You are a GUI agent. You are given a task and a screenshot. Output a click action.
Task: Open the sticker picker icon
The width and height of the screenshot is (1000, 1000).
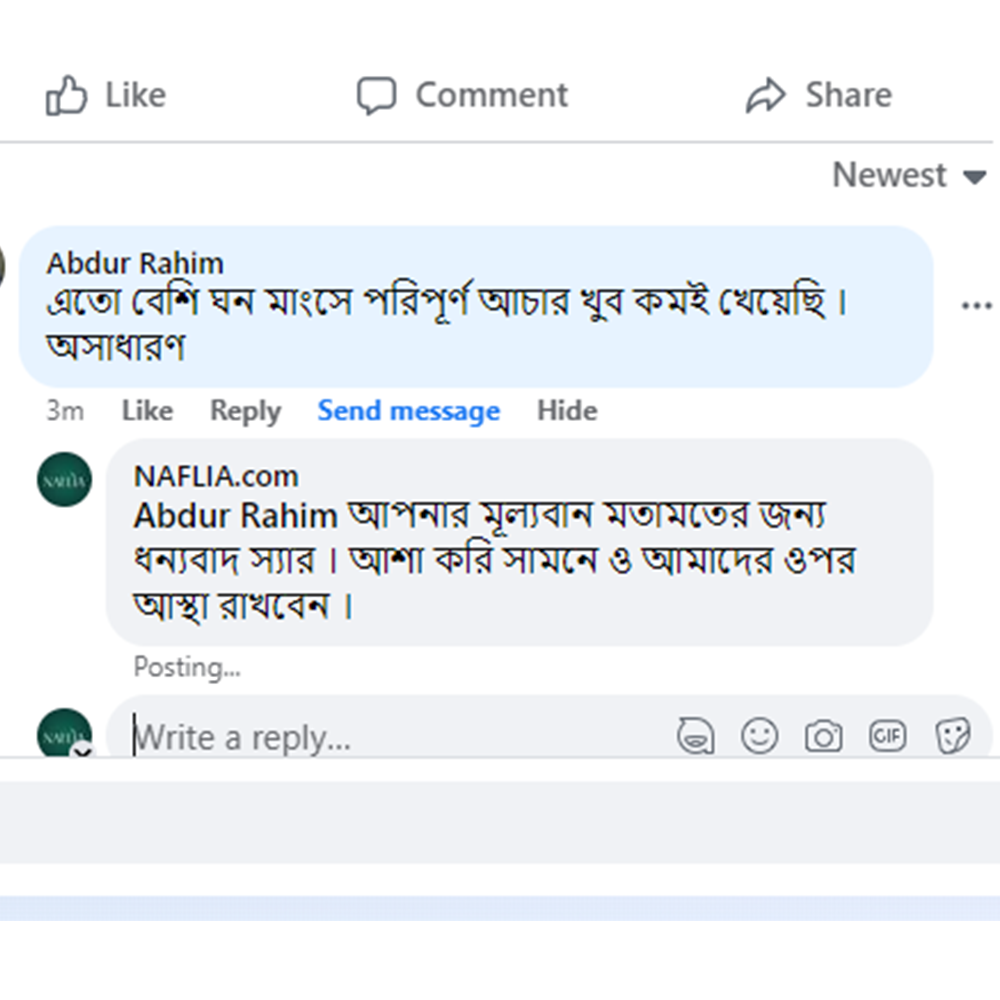951,737
